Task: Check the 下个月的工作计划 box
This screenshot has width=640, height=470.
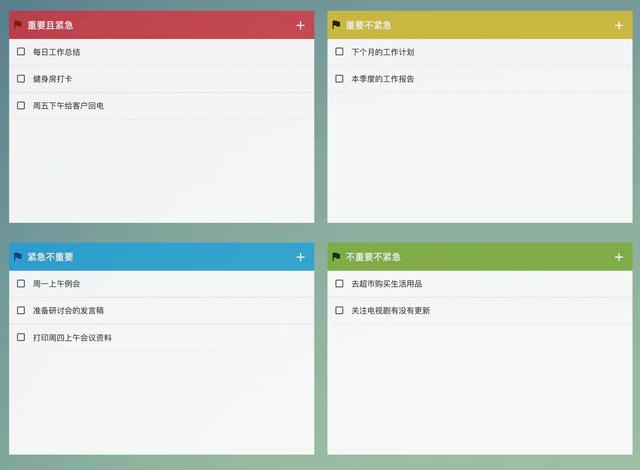Action: click(339, 51)
